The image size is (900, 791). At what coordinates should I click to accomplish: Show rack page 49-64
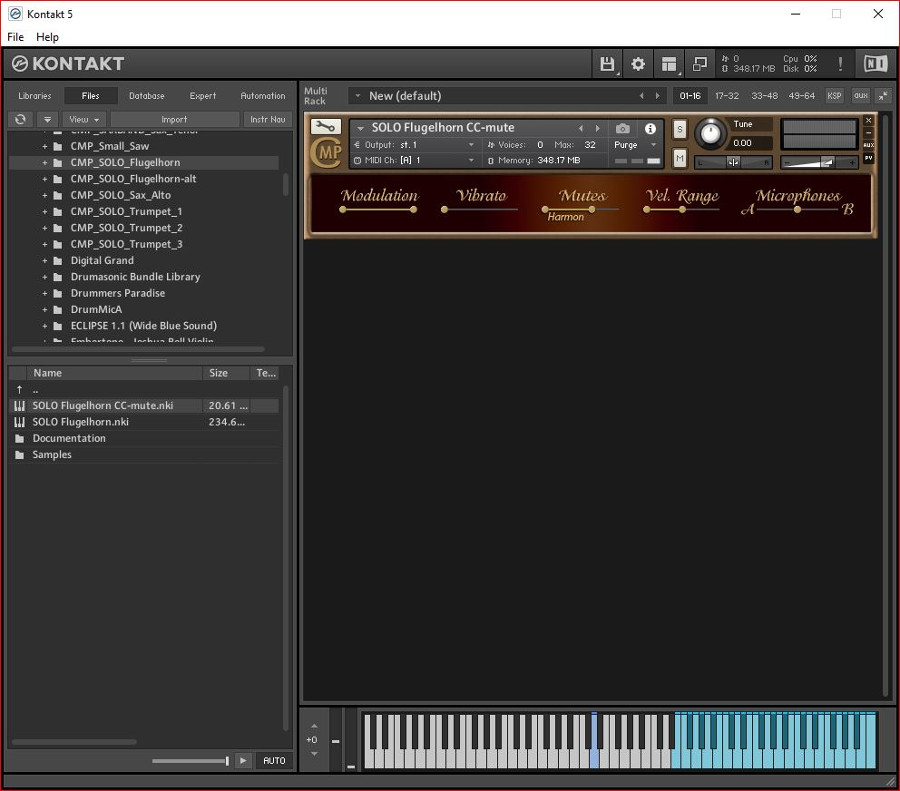click(x=801, y=96)
